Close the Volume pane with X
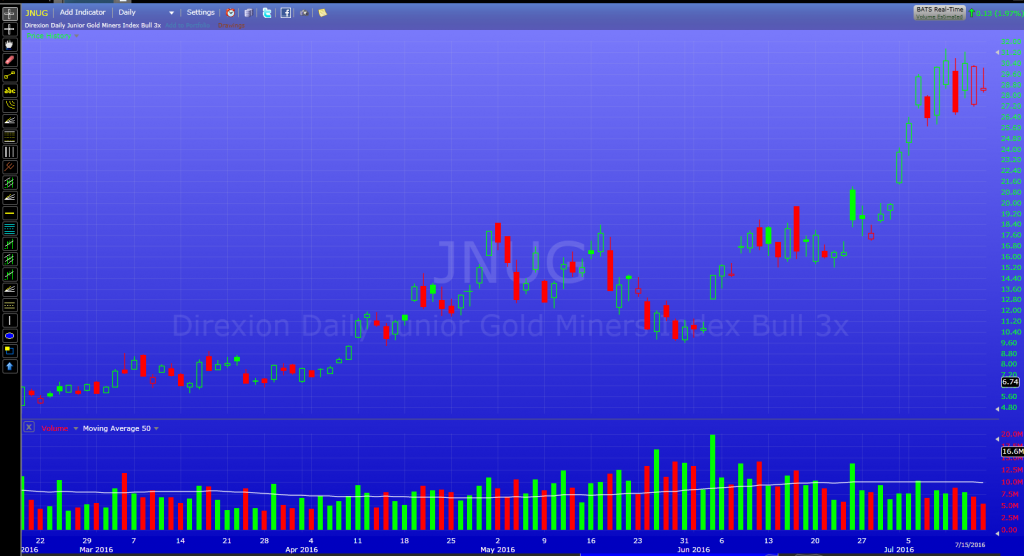 [29, 427]
